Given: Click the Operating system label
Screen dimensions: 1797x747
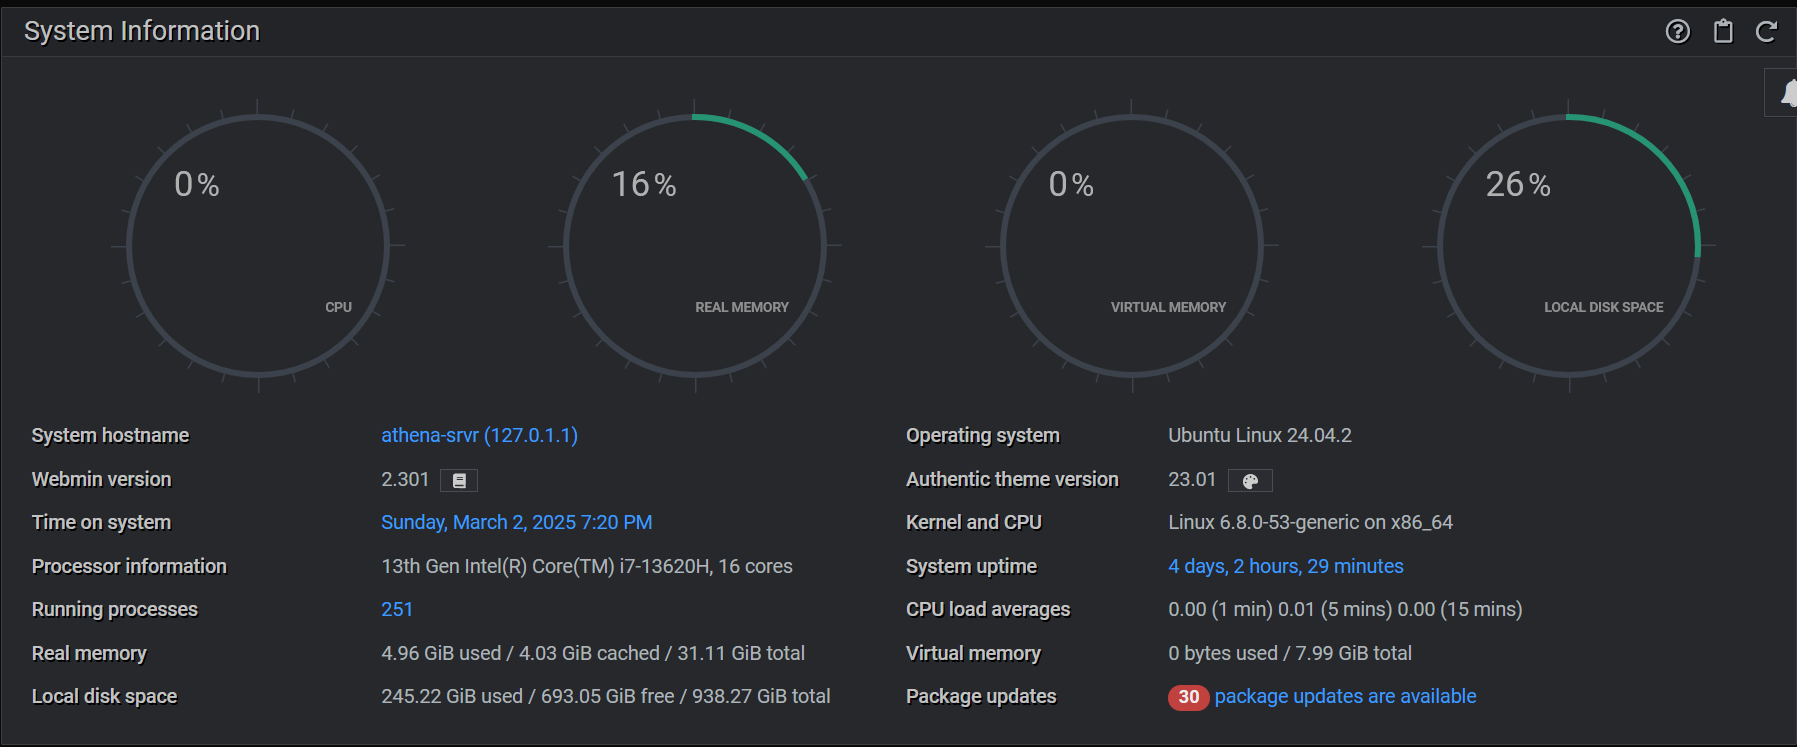Looking at the screenshot, I should click(983, 435).
